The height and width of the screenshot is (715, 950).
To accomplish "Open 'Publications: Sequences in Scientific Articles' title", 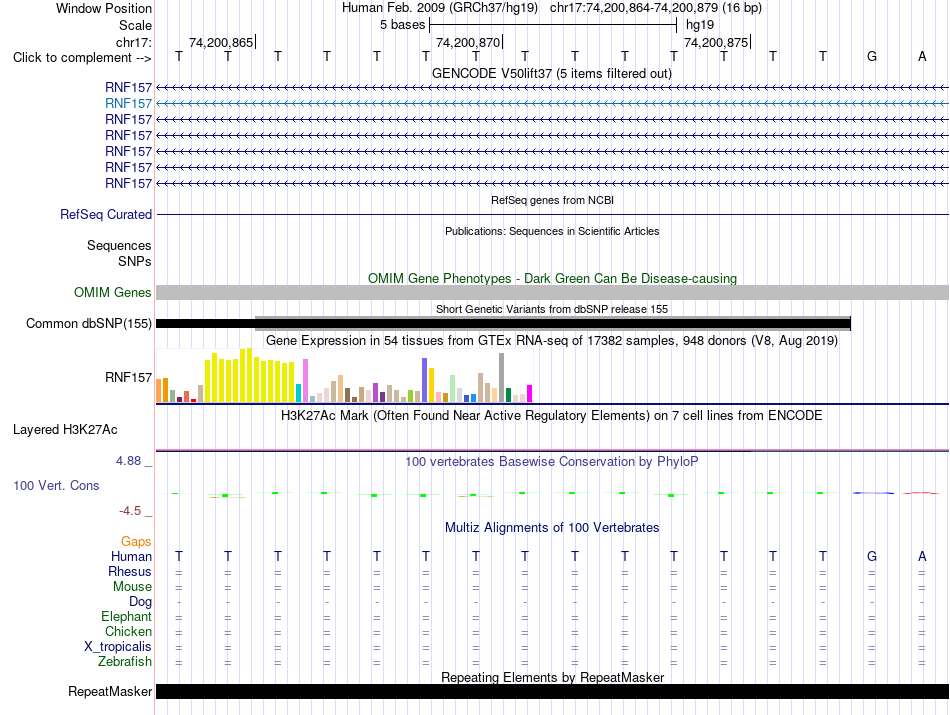I will click(552, 231).
